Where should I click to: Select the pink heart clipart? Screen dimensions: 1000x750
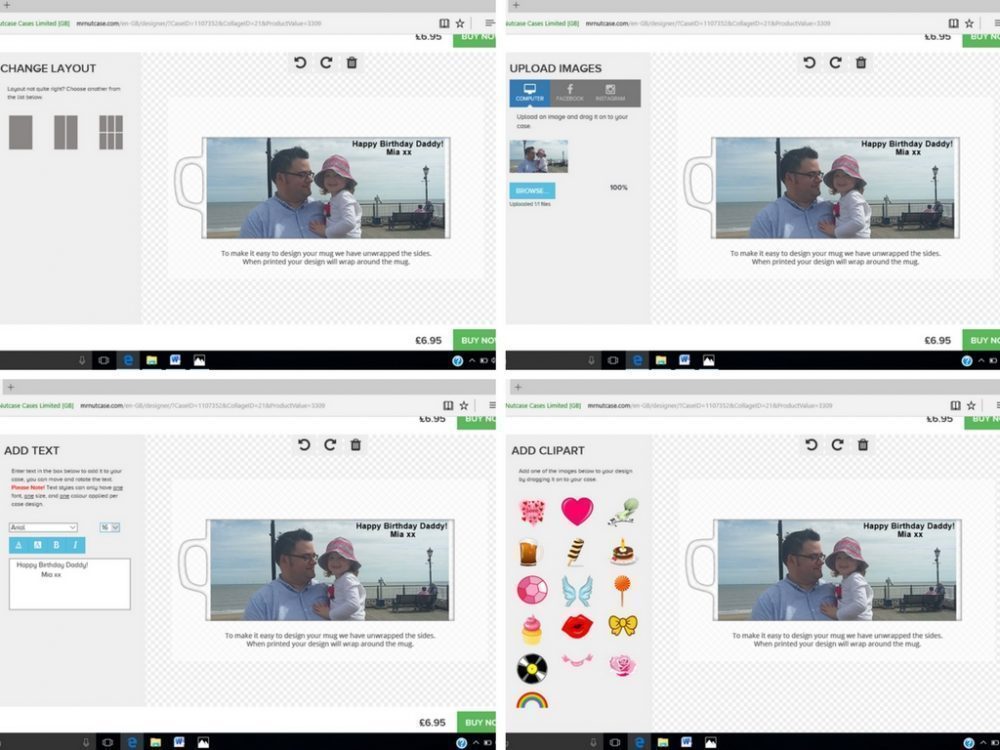pos(576,511)
